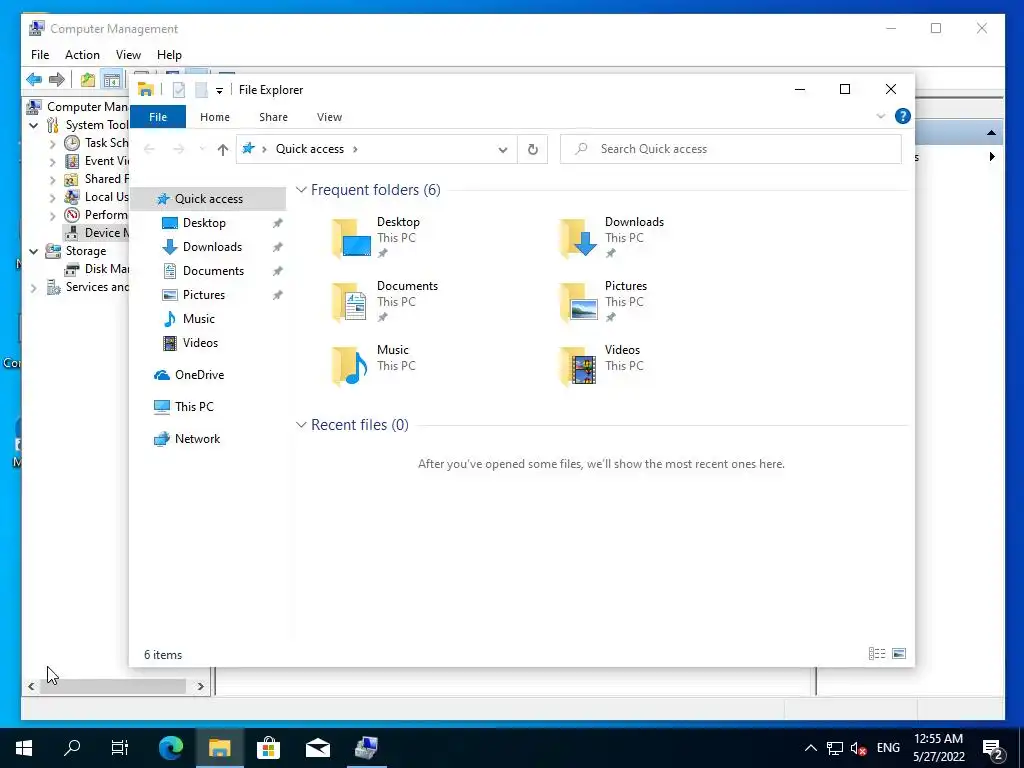The image size is (1024, 768).
Task: Select Quick access in the navigation pane
Action: (x=208, y=199)
